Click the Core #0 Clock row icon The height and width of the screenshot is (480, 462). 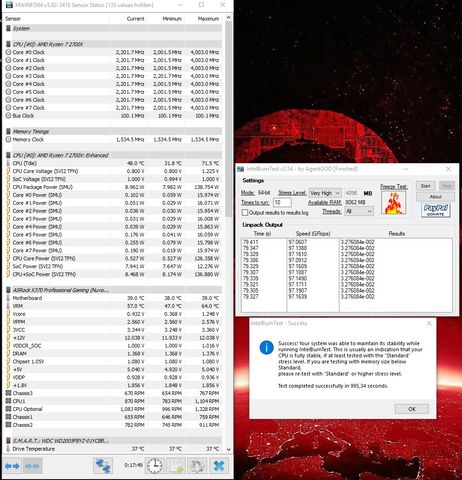pos(9,52)
